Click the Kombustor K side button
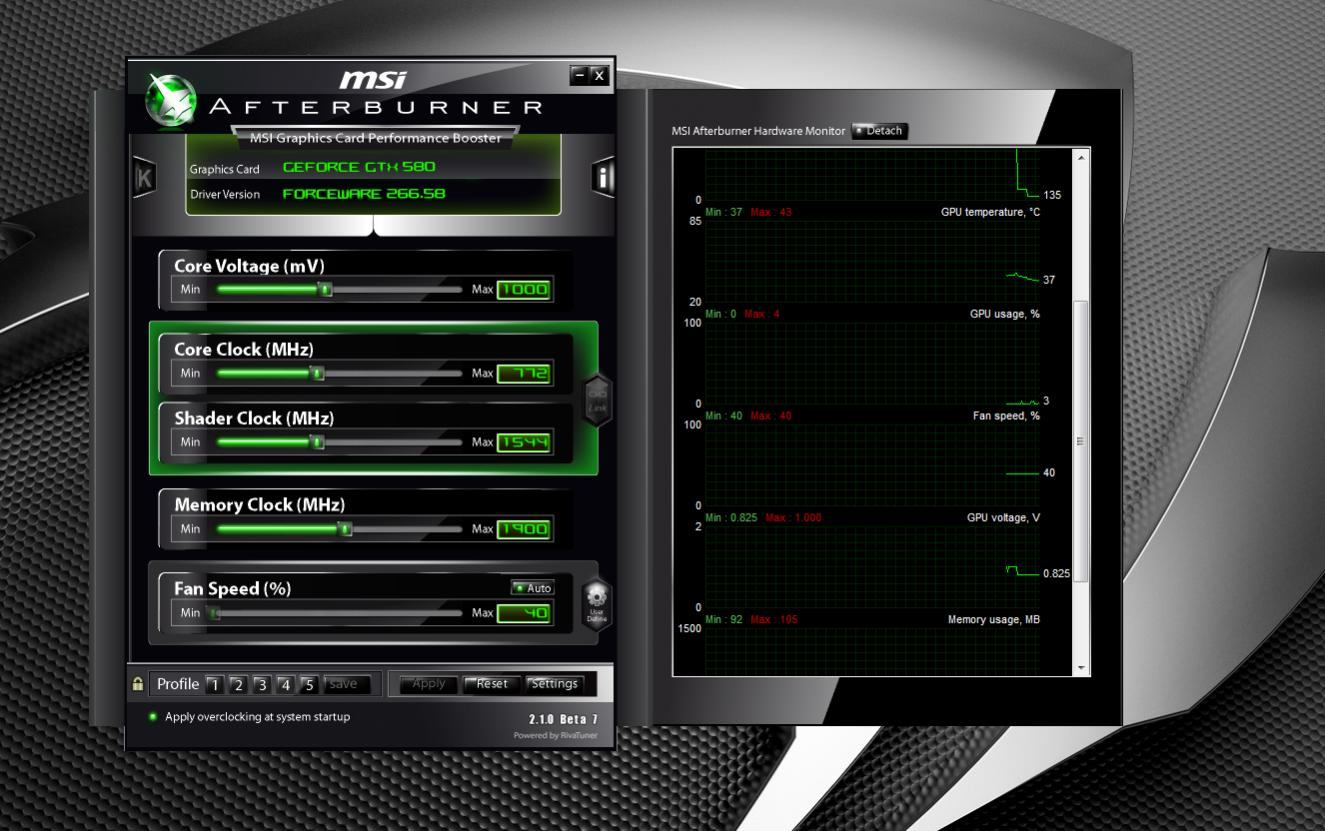The width and height of the screenshot is (1325, 831). coord(144,178)
